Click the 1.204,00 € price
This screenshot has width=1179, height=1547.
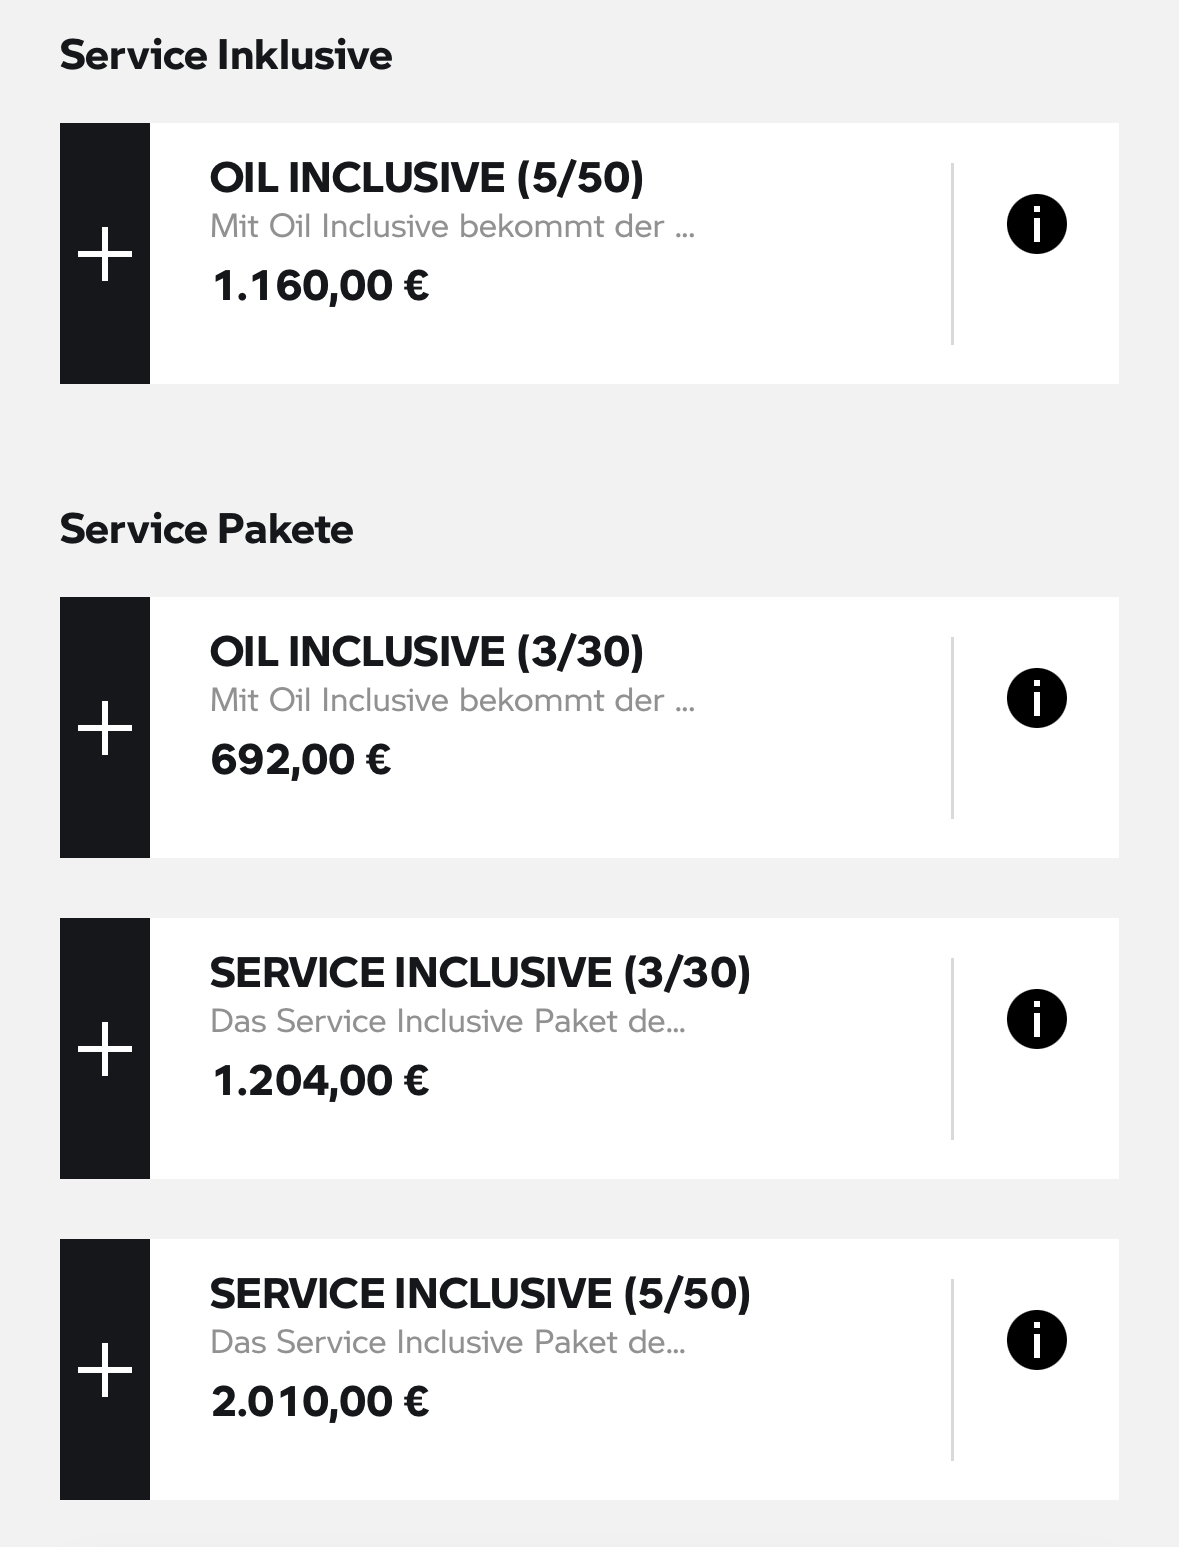[321, 1081]
